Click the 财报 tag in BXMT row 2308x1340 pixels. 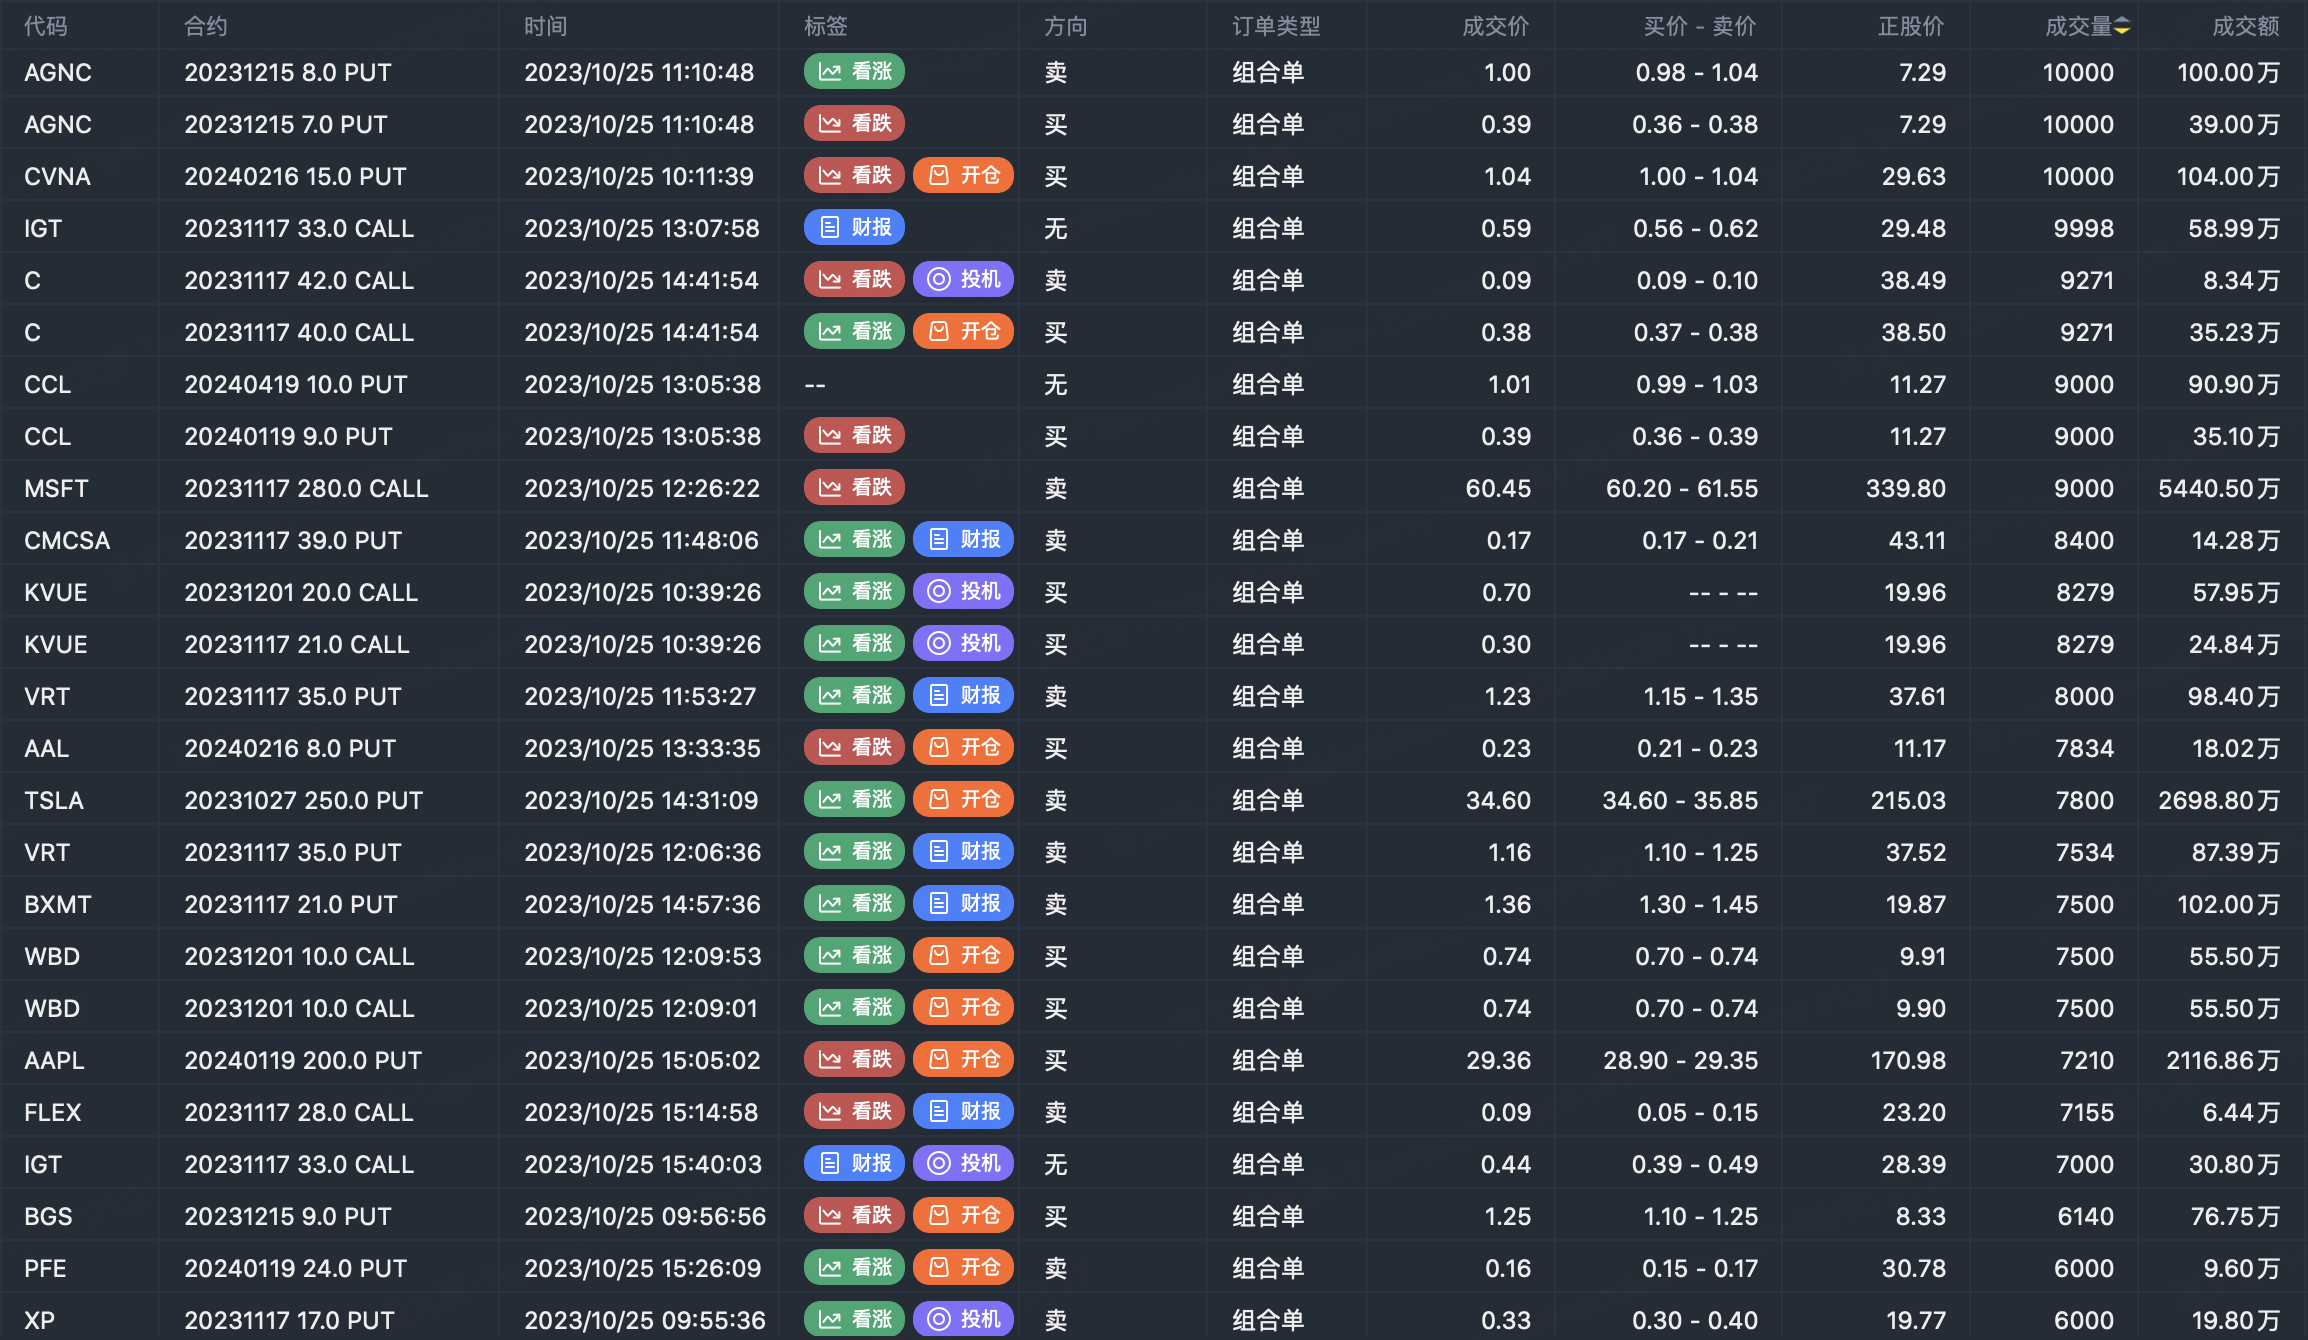point(963,904)
